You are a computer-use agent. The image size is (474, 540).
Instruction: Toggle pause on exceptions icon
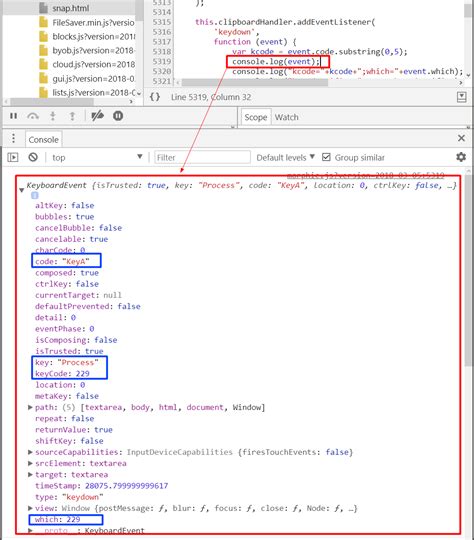(x=118, y=116)
